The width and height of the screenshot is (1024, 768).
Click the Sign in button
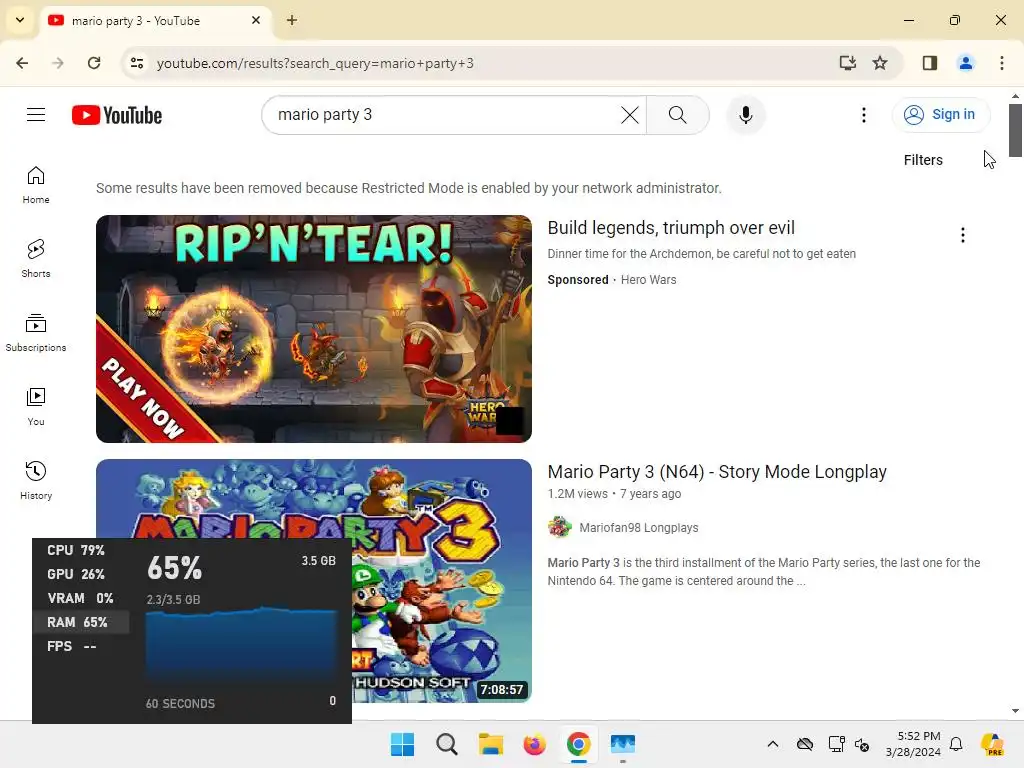[x=940, y=114]
